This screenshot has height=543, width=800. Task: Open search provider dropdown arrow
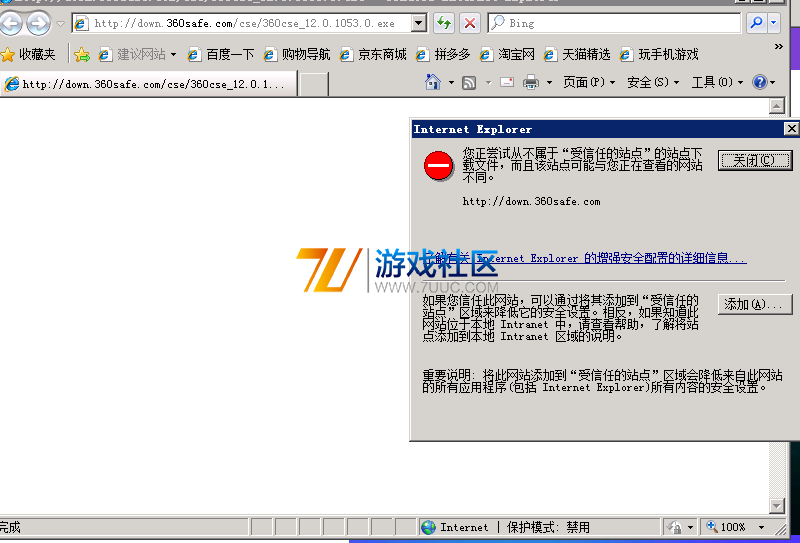(x=774, y=23)
